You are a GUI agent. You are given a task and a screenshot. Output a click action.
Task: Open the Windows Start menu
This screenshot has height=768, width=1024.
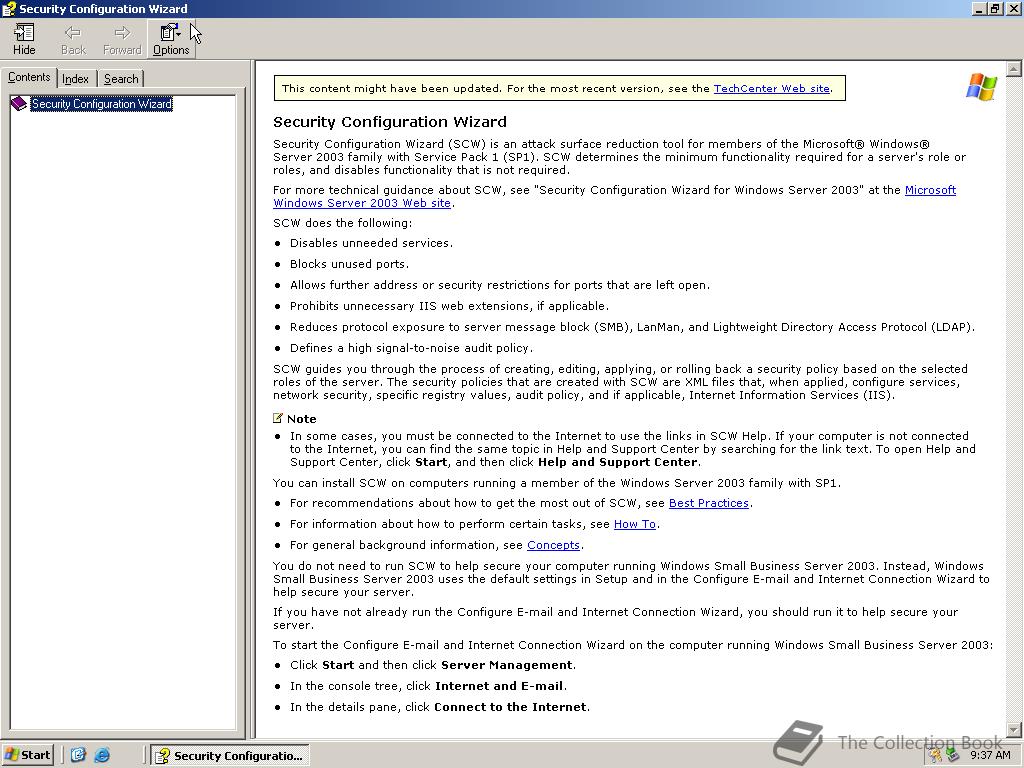(27, 755)
